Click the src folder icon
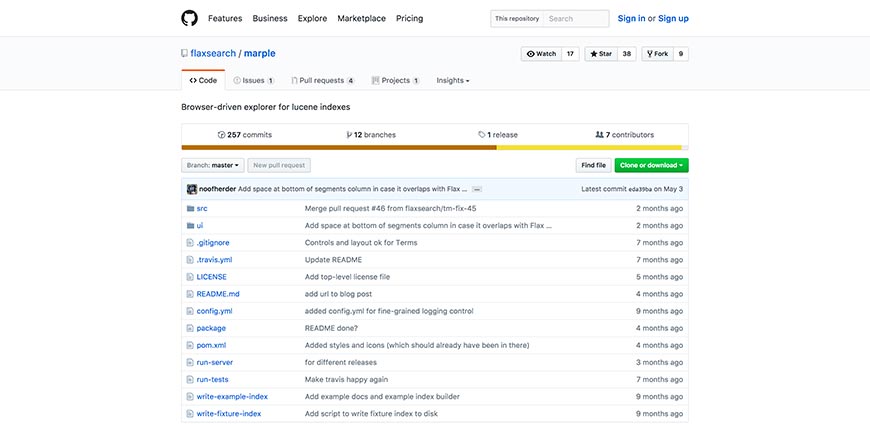The height and width of the screenshot is (424, 870). click(190, 208)
